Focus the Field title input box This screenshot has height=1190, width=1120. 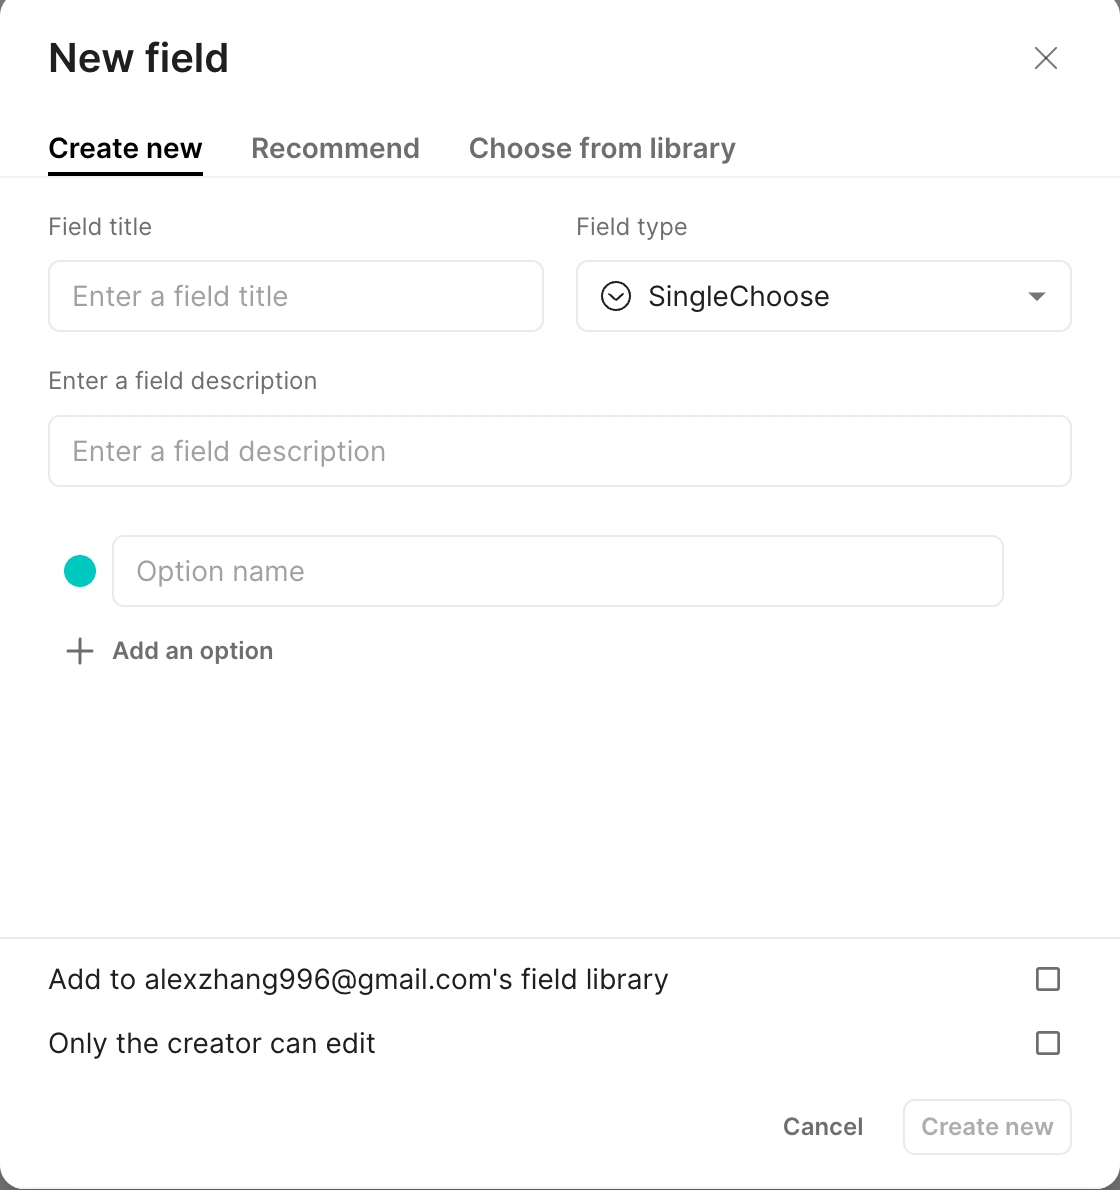pos(295,296)
